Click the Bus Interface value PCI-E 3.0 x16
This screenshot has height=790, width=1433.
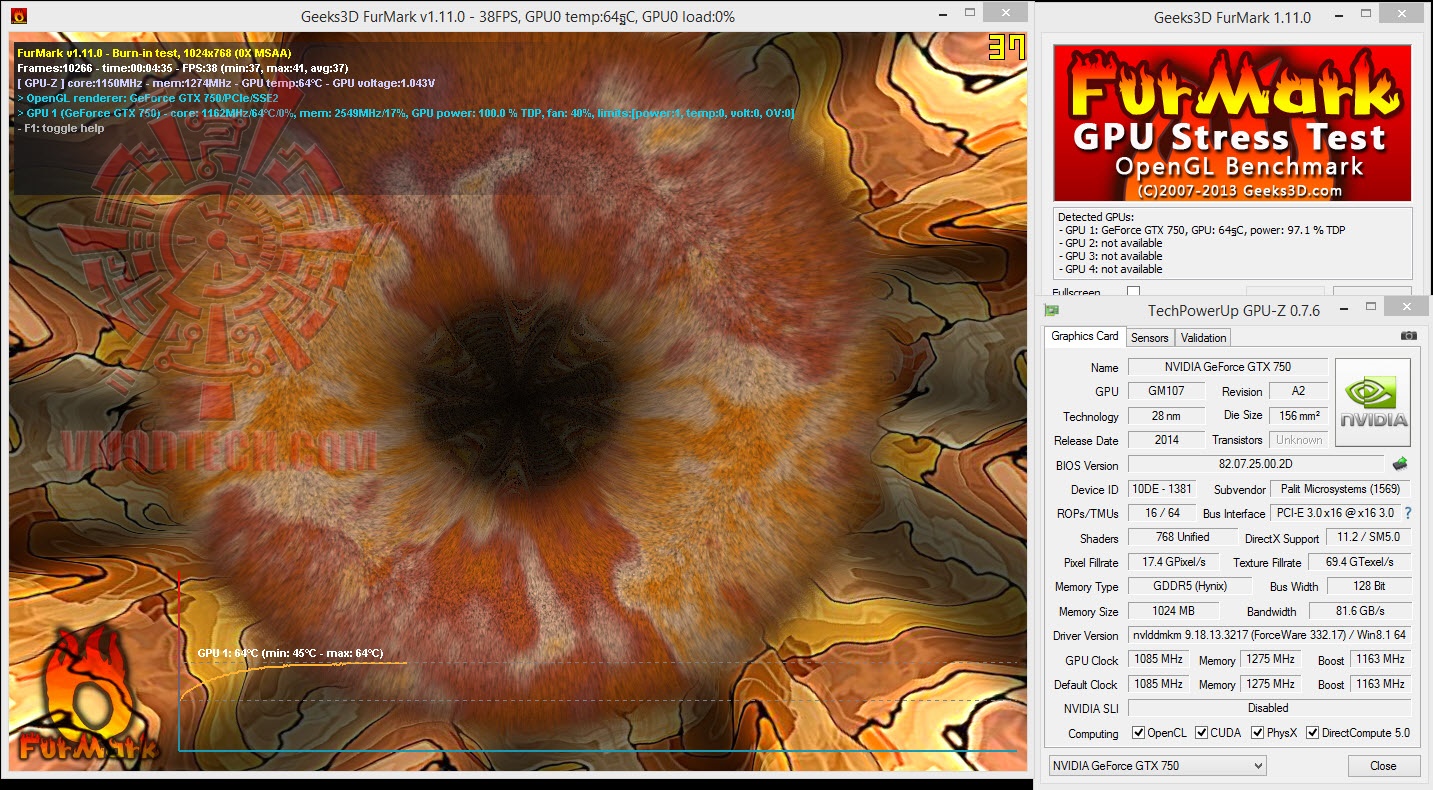[1334, 513]
